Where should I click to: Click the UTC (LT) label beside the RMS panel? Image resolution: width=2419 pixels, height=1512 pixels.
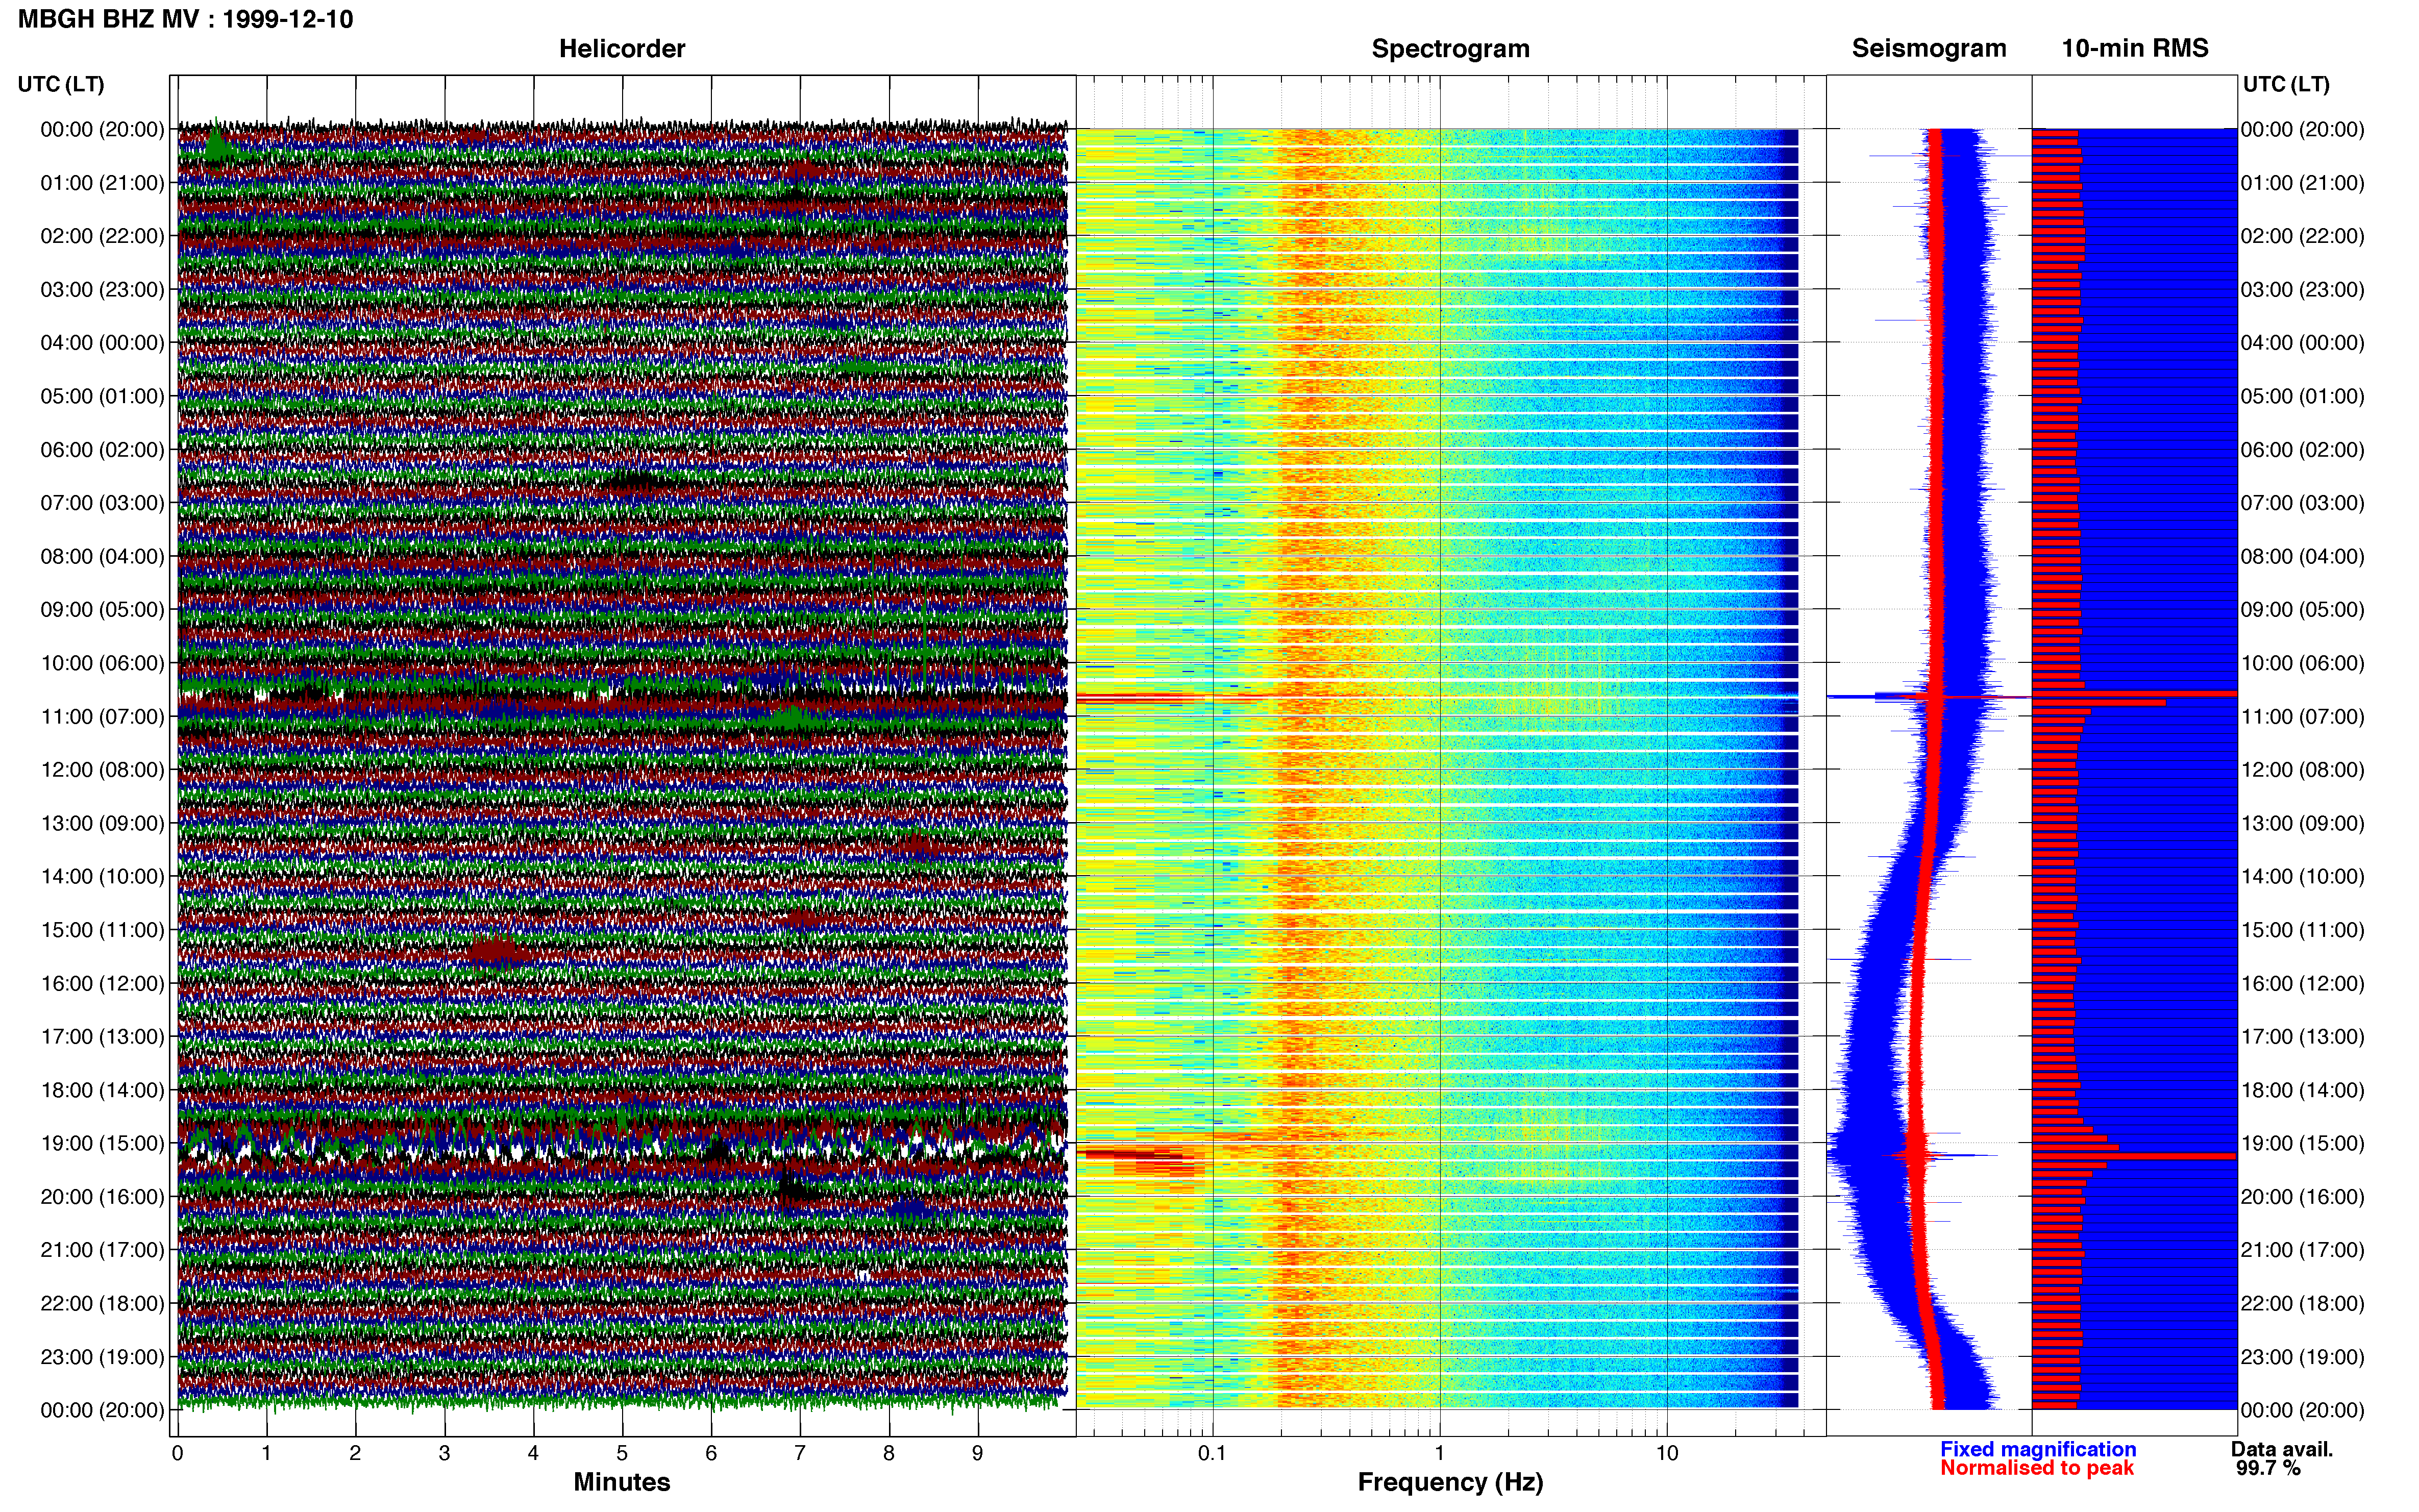pyautogui.click(x=2286, y=84)
